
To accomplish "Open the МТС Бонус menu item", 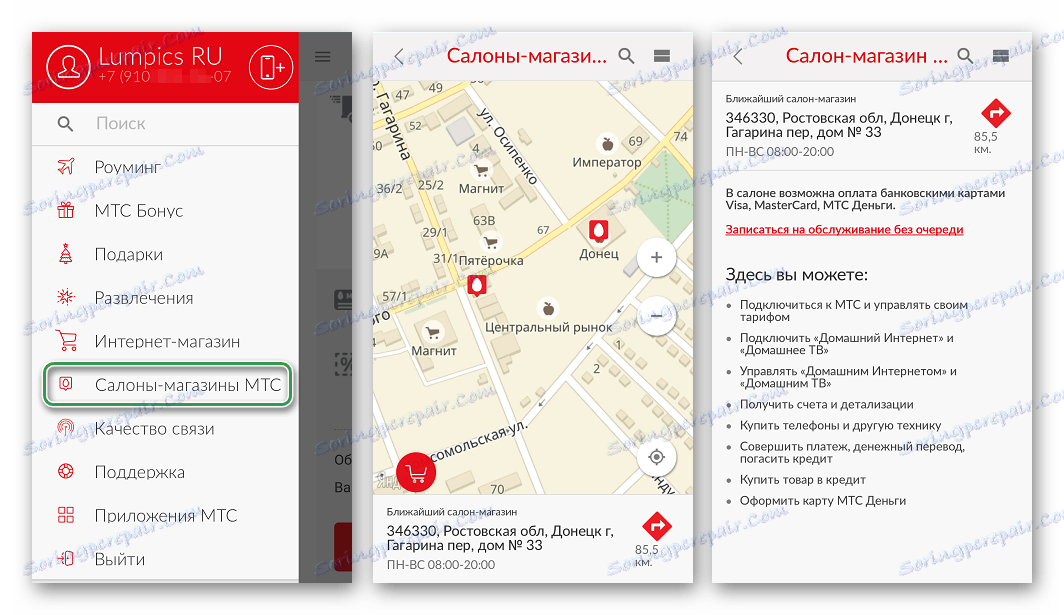I will pyautogui.click(x=165, y=210).
